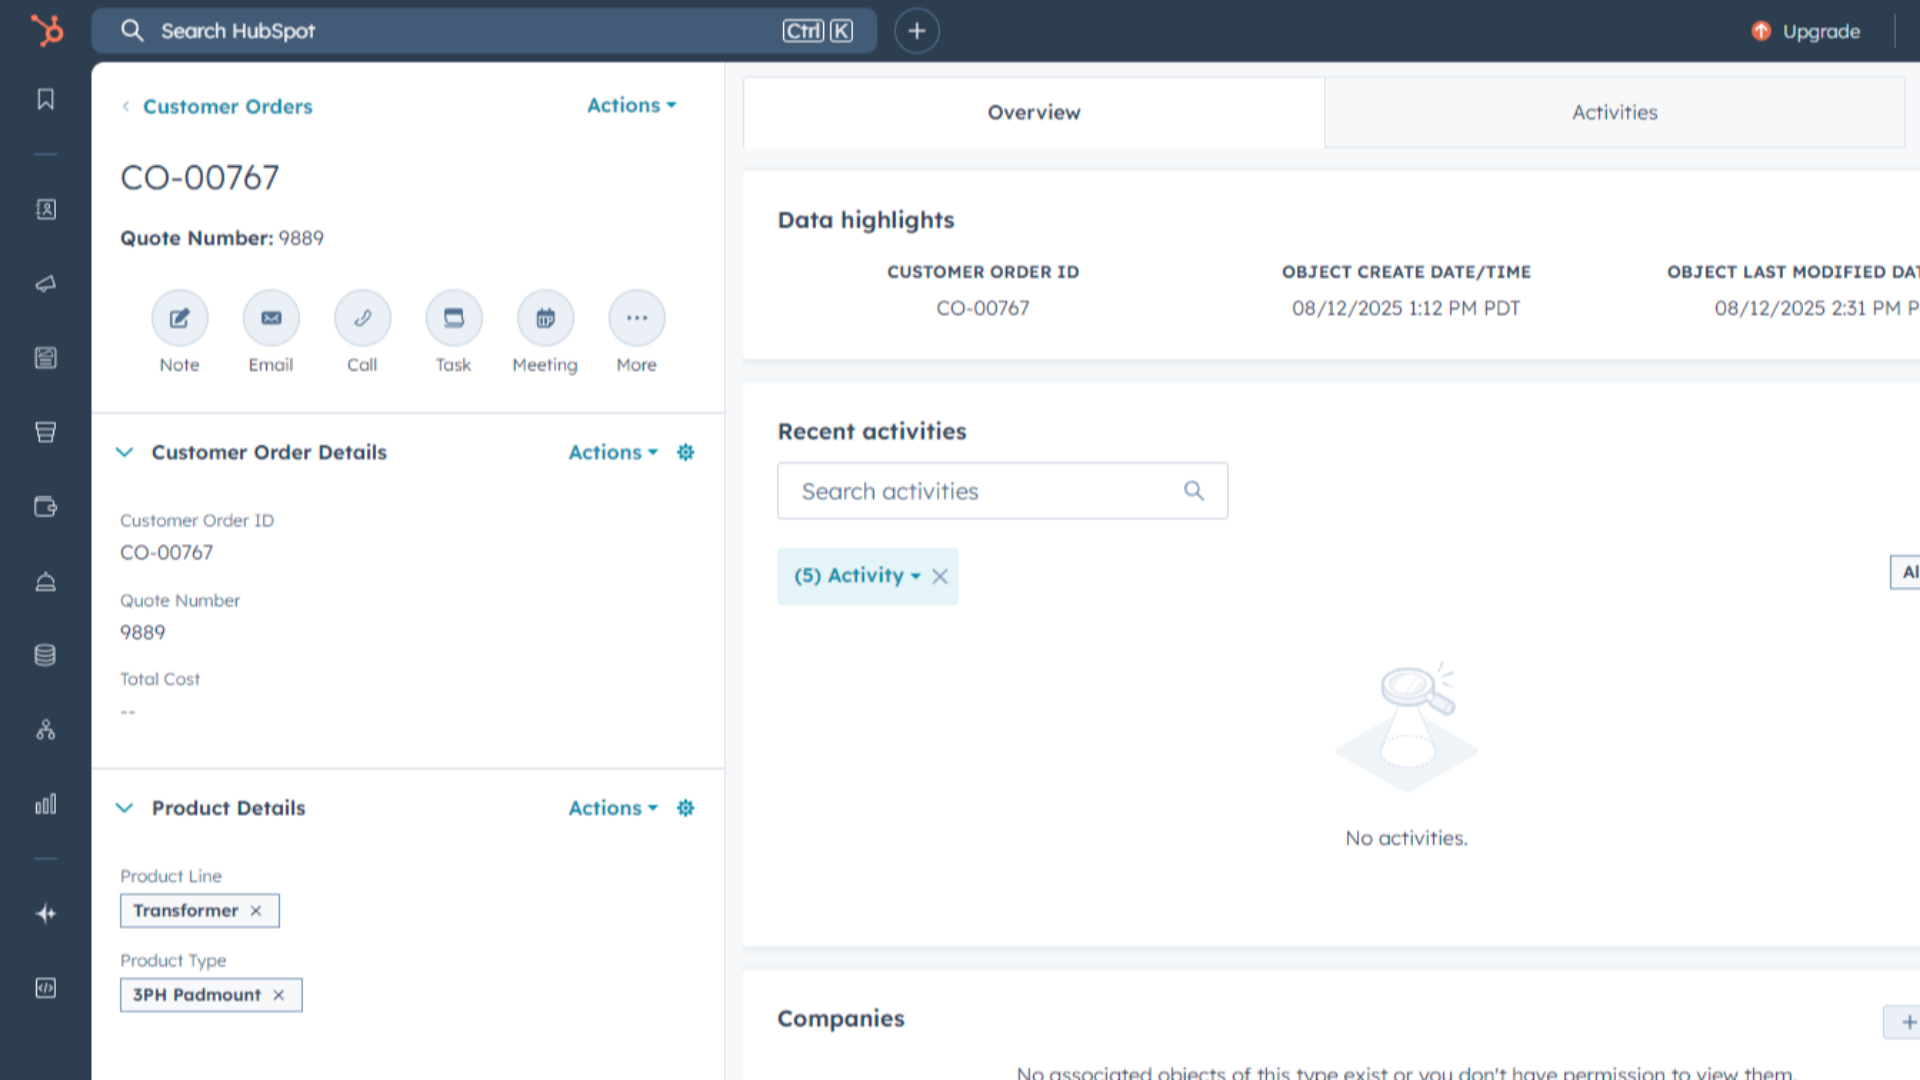Click the Companies section heading
The height and width of the screenshot is (1080, 1920).
pyautogui.click(x=841, y=1018)
